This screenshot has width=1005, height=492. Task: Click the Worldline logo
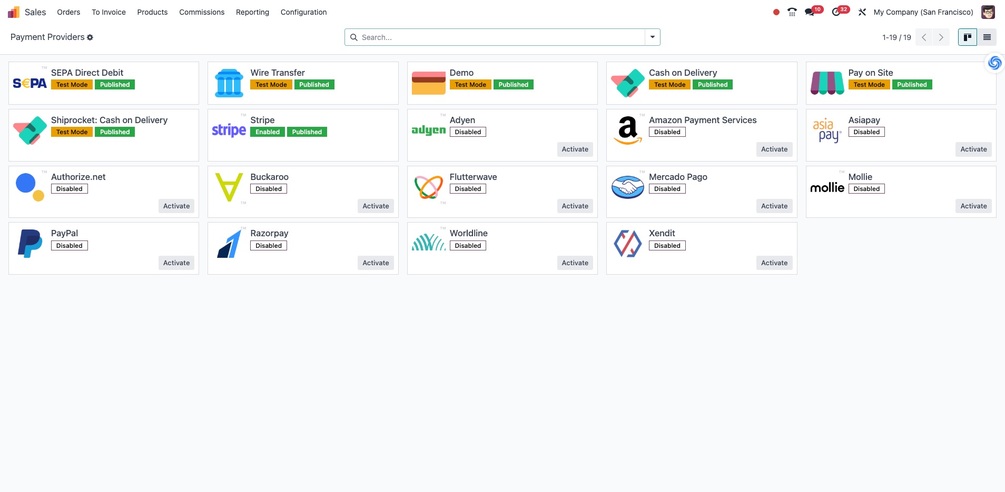(428, 242)
